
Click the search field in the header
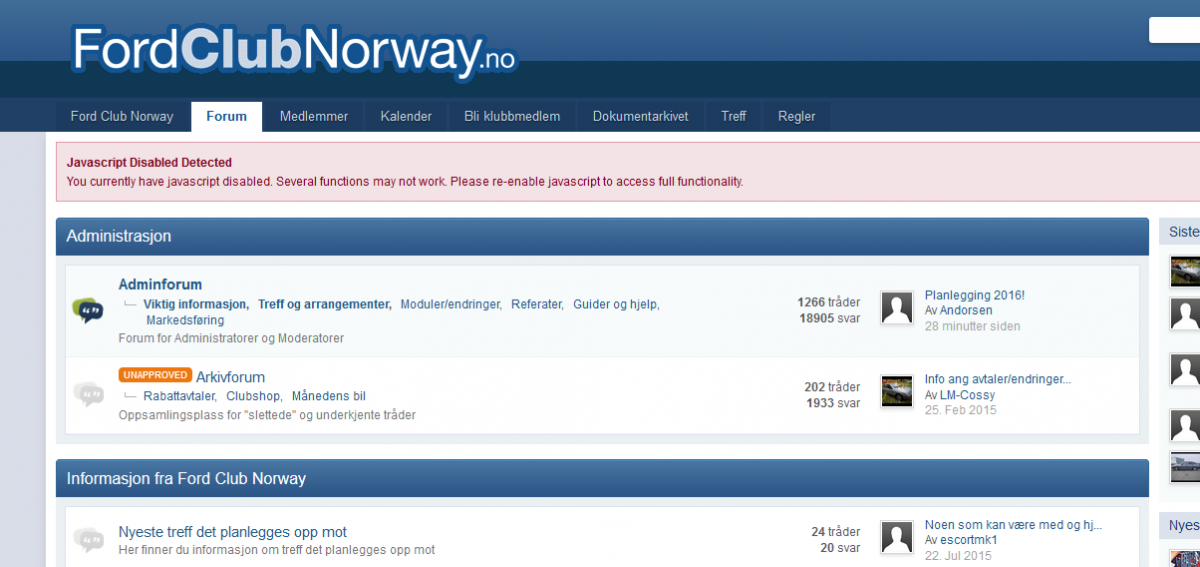[x=1174, y=30]
